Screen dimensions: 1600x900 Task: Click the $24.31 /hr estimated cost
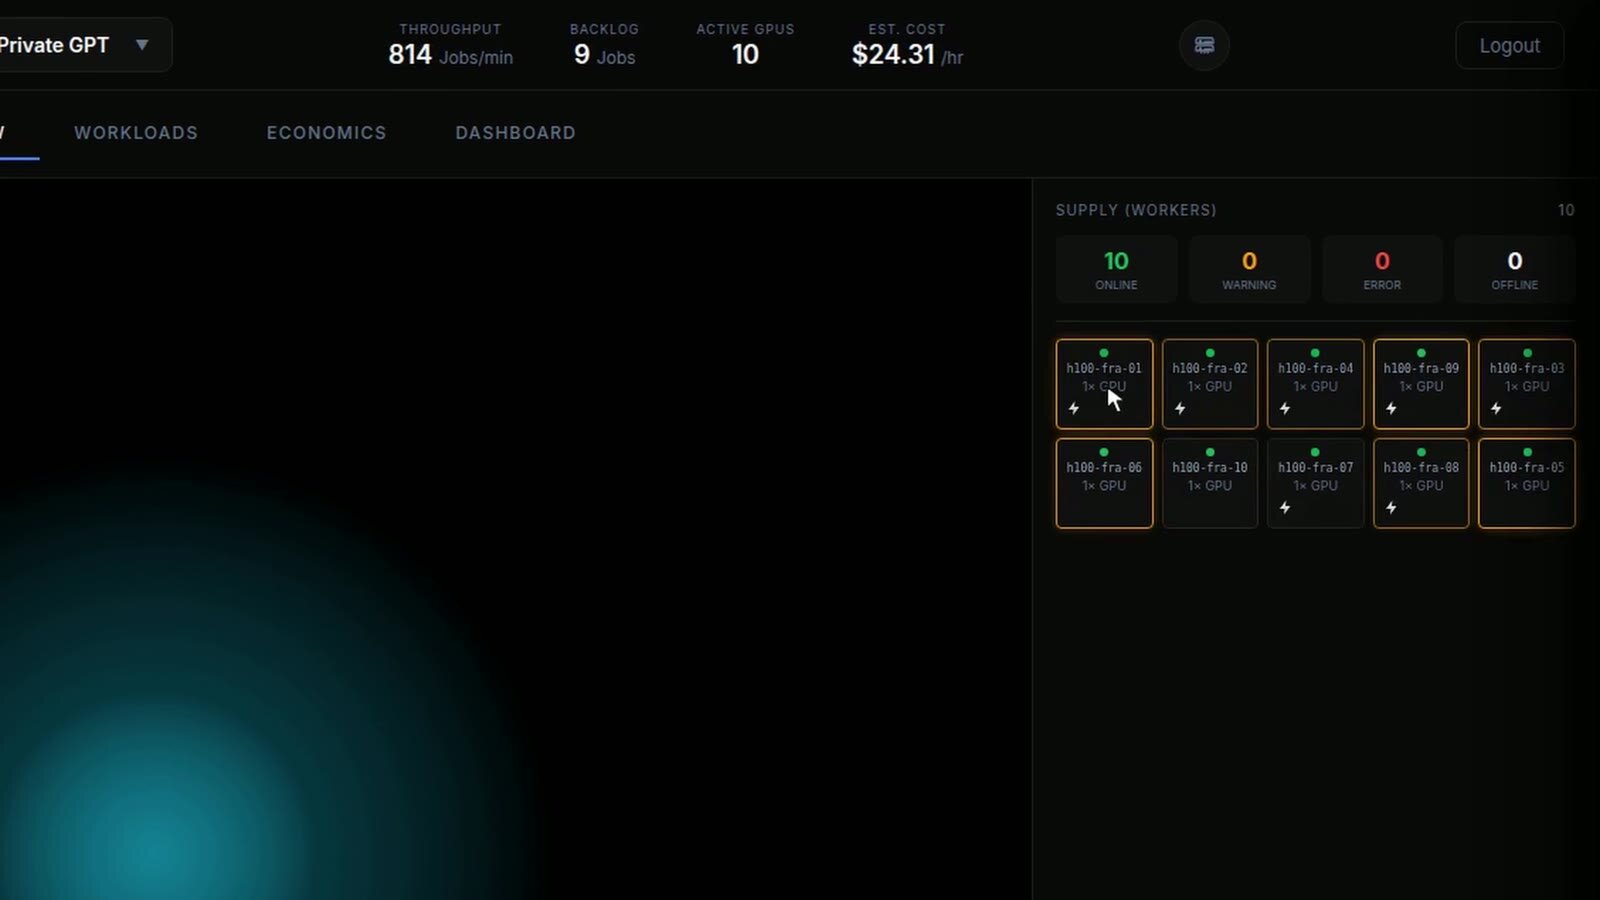pos(907,55)
